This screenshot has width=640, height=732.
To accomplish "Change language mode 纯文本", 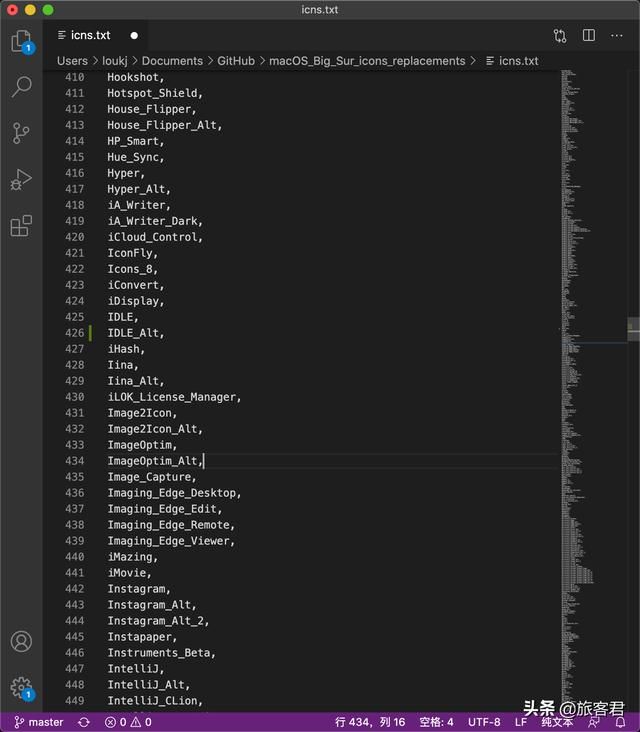I will [557, 722].
